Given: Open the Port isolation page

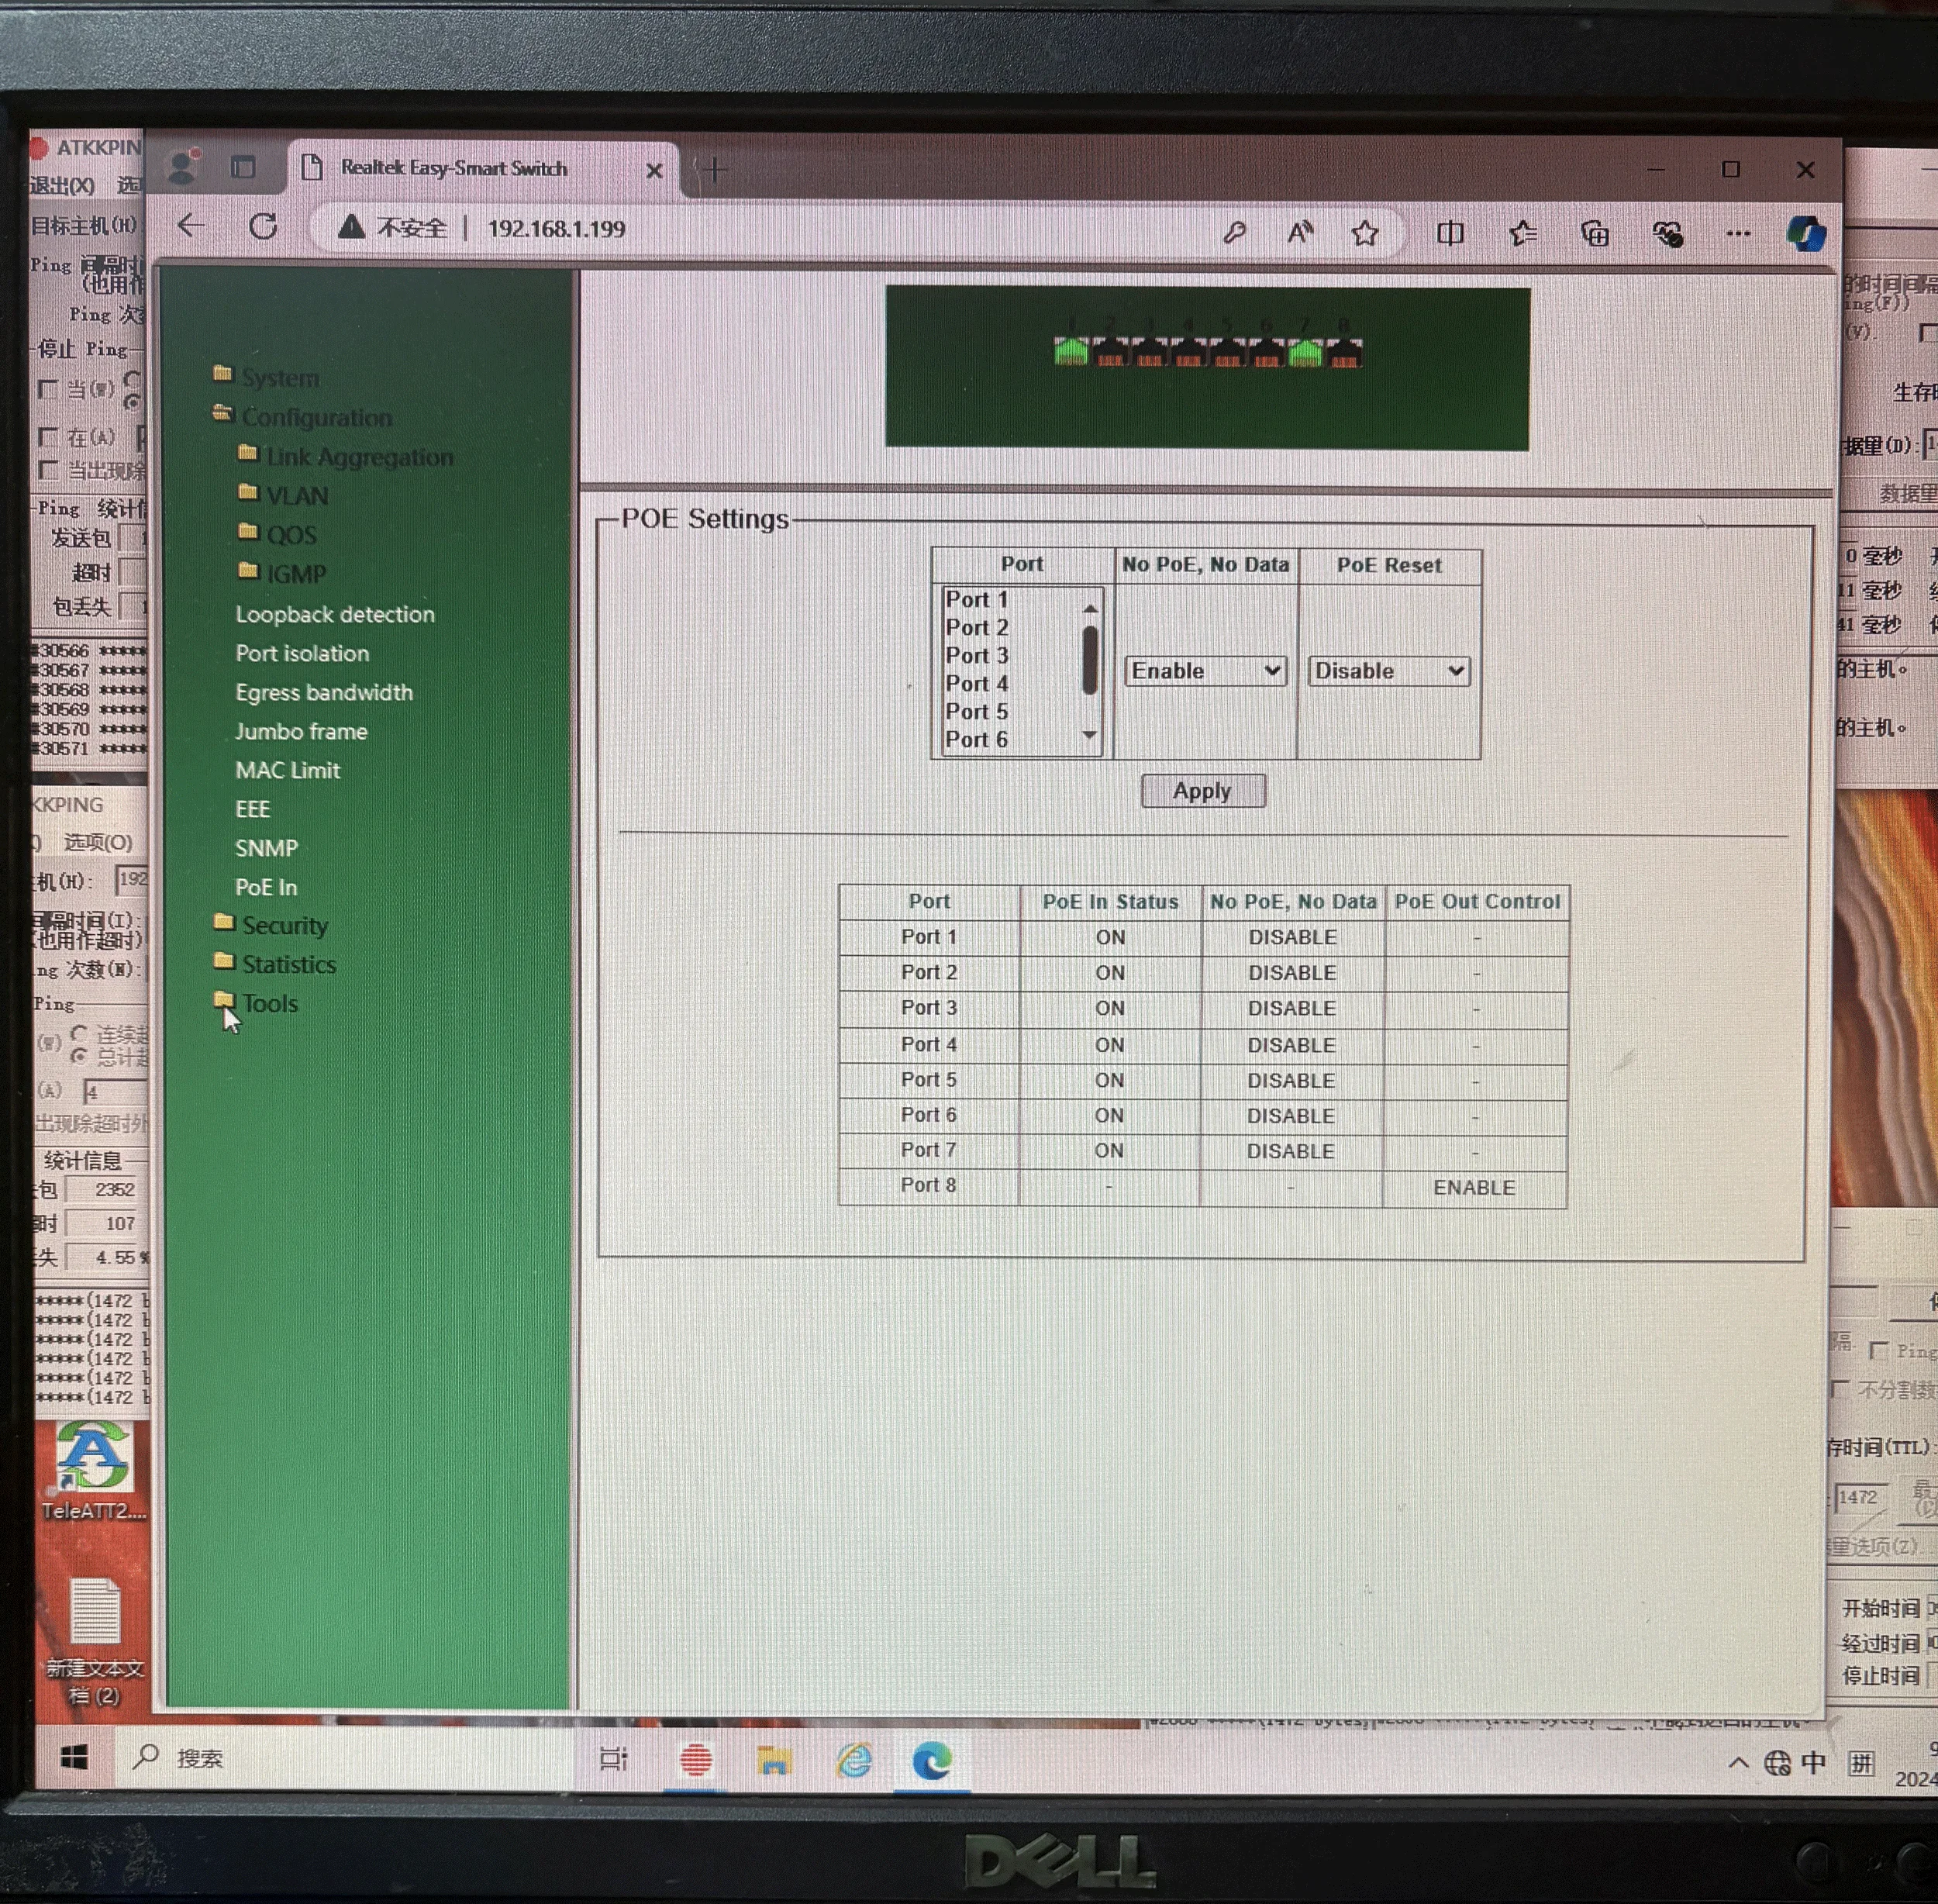Looking at the screenshot, I should [x=302, y=653].
